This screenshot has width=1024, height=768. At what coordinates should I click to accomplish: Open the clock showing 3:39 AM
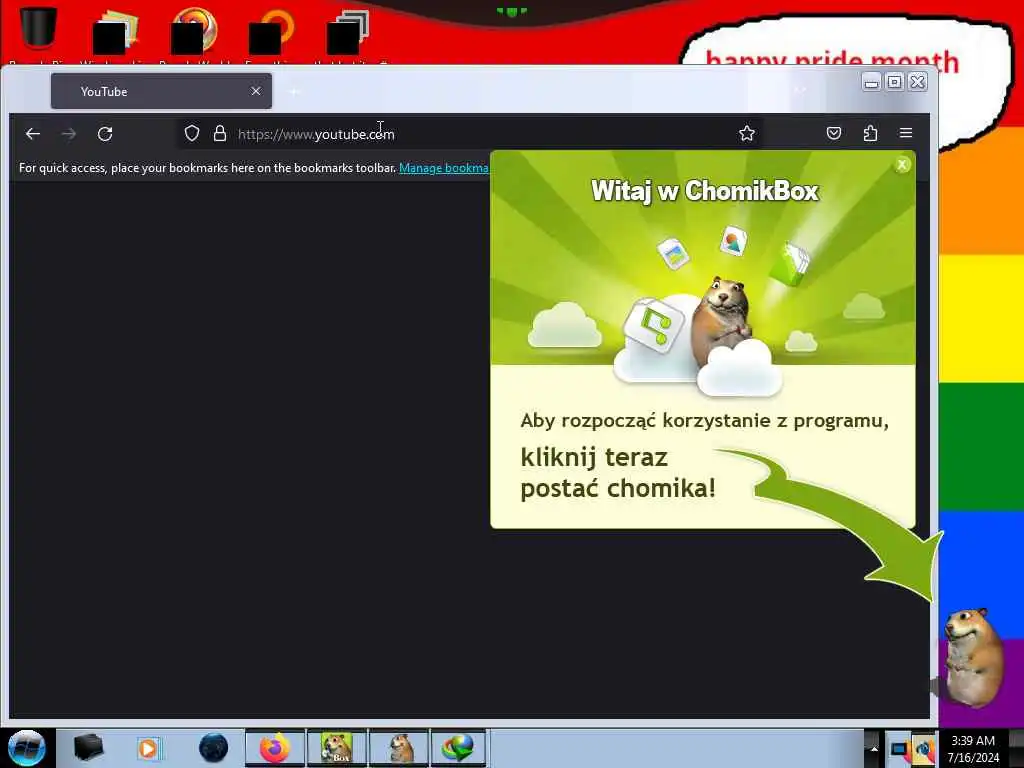(x=973, y=749)
